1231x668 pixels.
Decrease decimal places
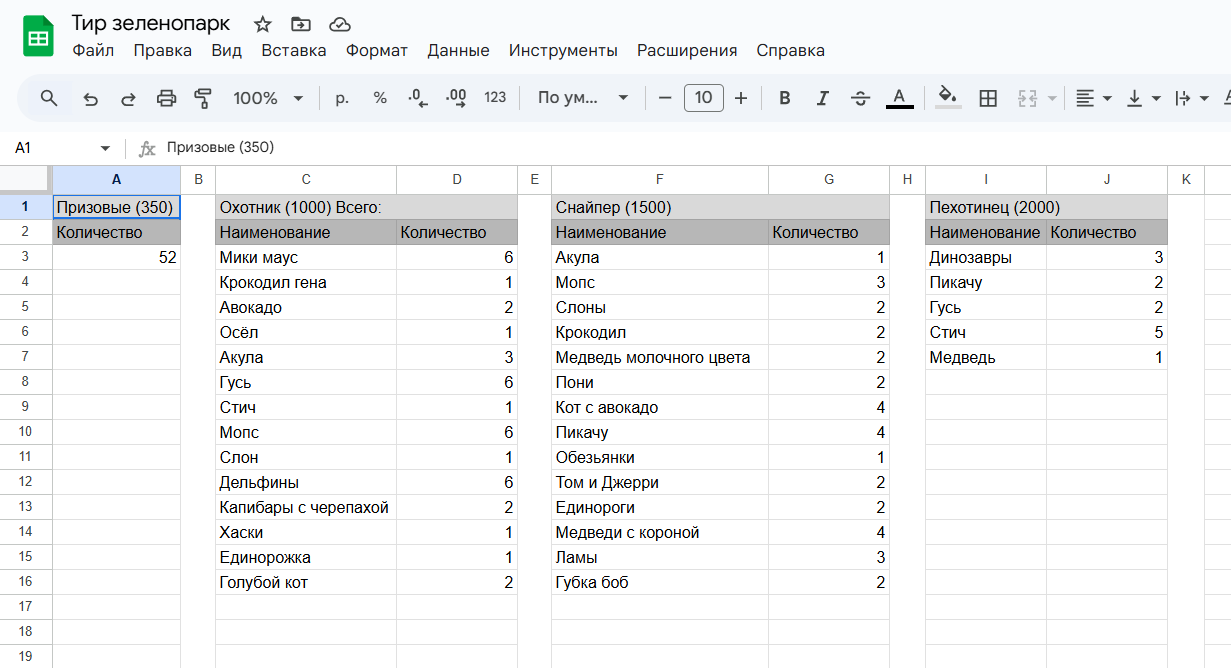tap(418, 98)
